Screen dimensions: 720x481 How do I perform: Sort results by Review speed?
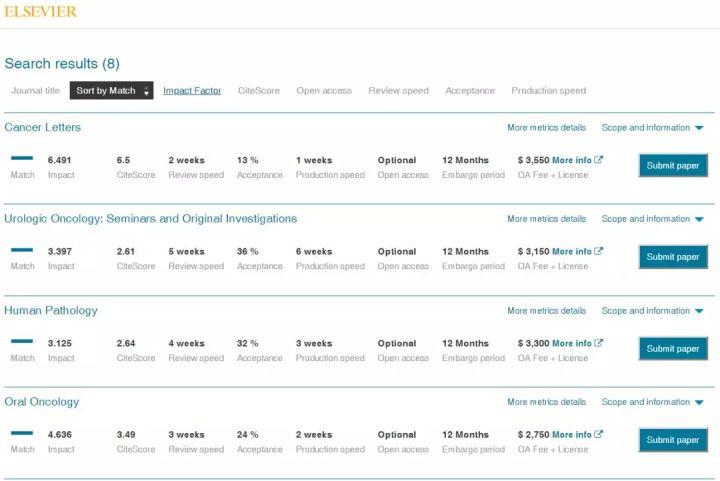click(398, 90)
